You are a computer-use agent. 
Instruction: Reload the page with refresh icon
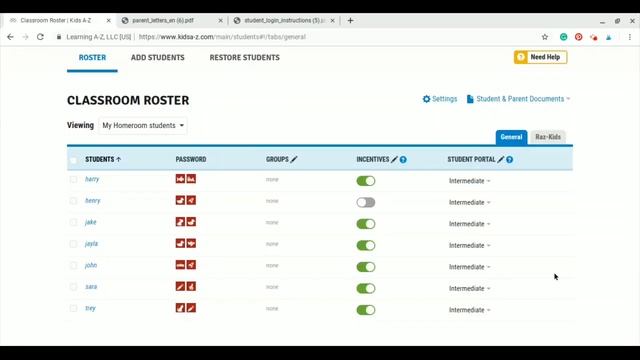[40, 37]
